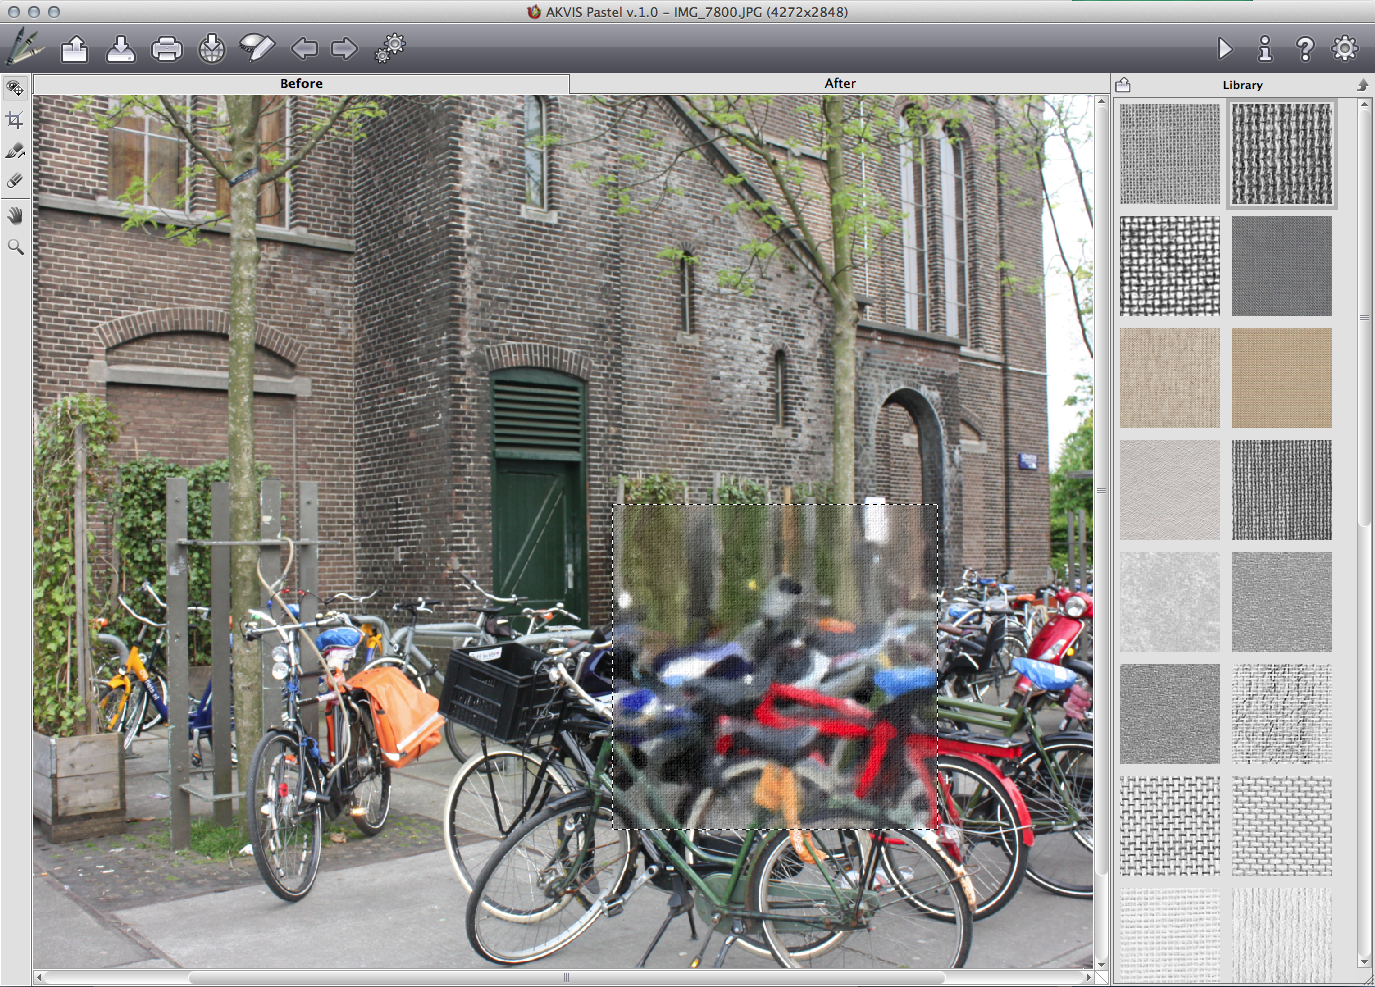Click the Library scrollbar thumb
1375x987 pixels.
point(1364,318)
